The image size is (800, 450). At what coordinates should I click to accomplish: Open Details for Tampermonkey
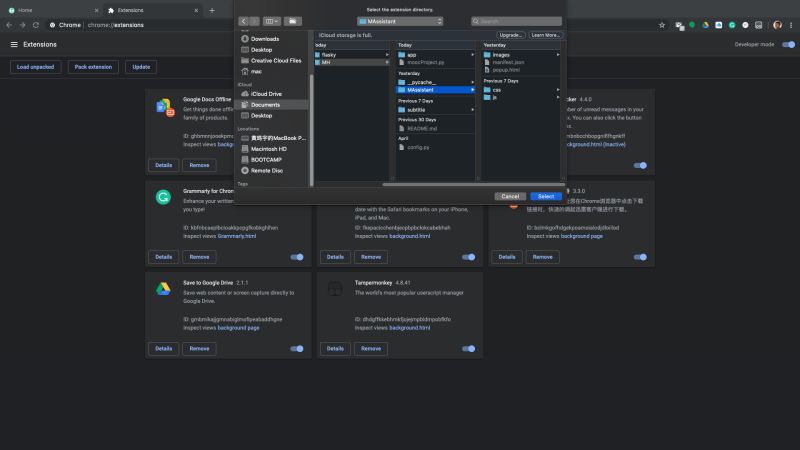point(335,349)
